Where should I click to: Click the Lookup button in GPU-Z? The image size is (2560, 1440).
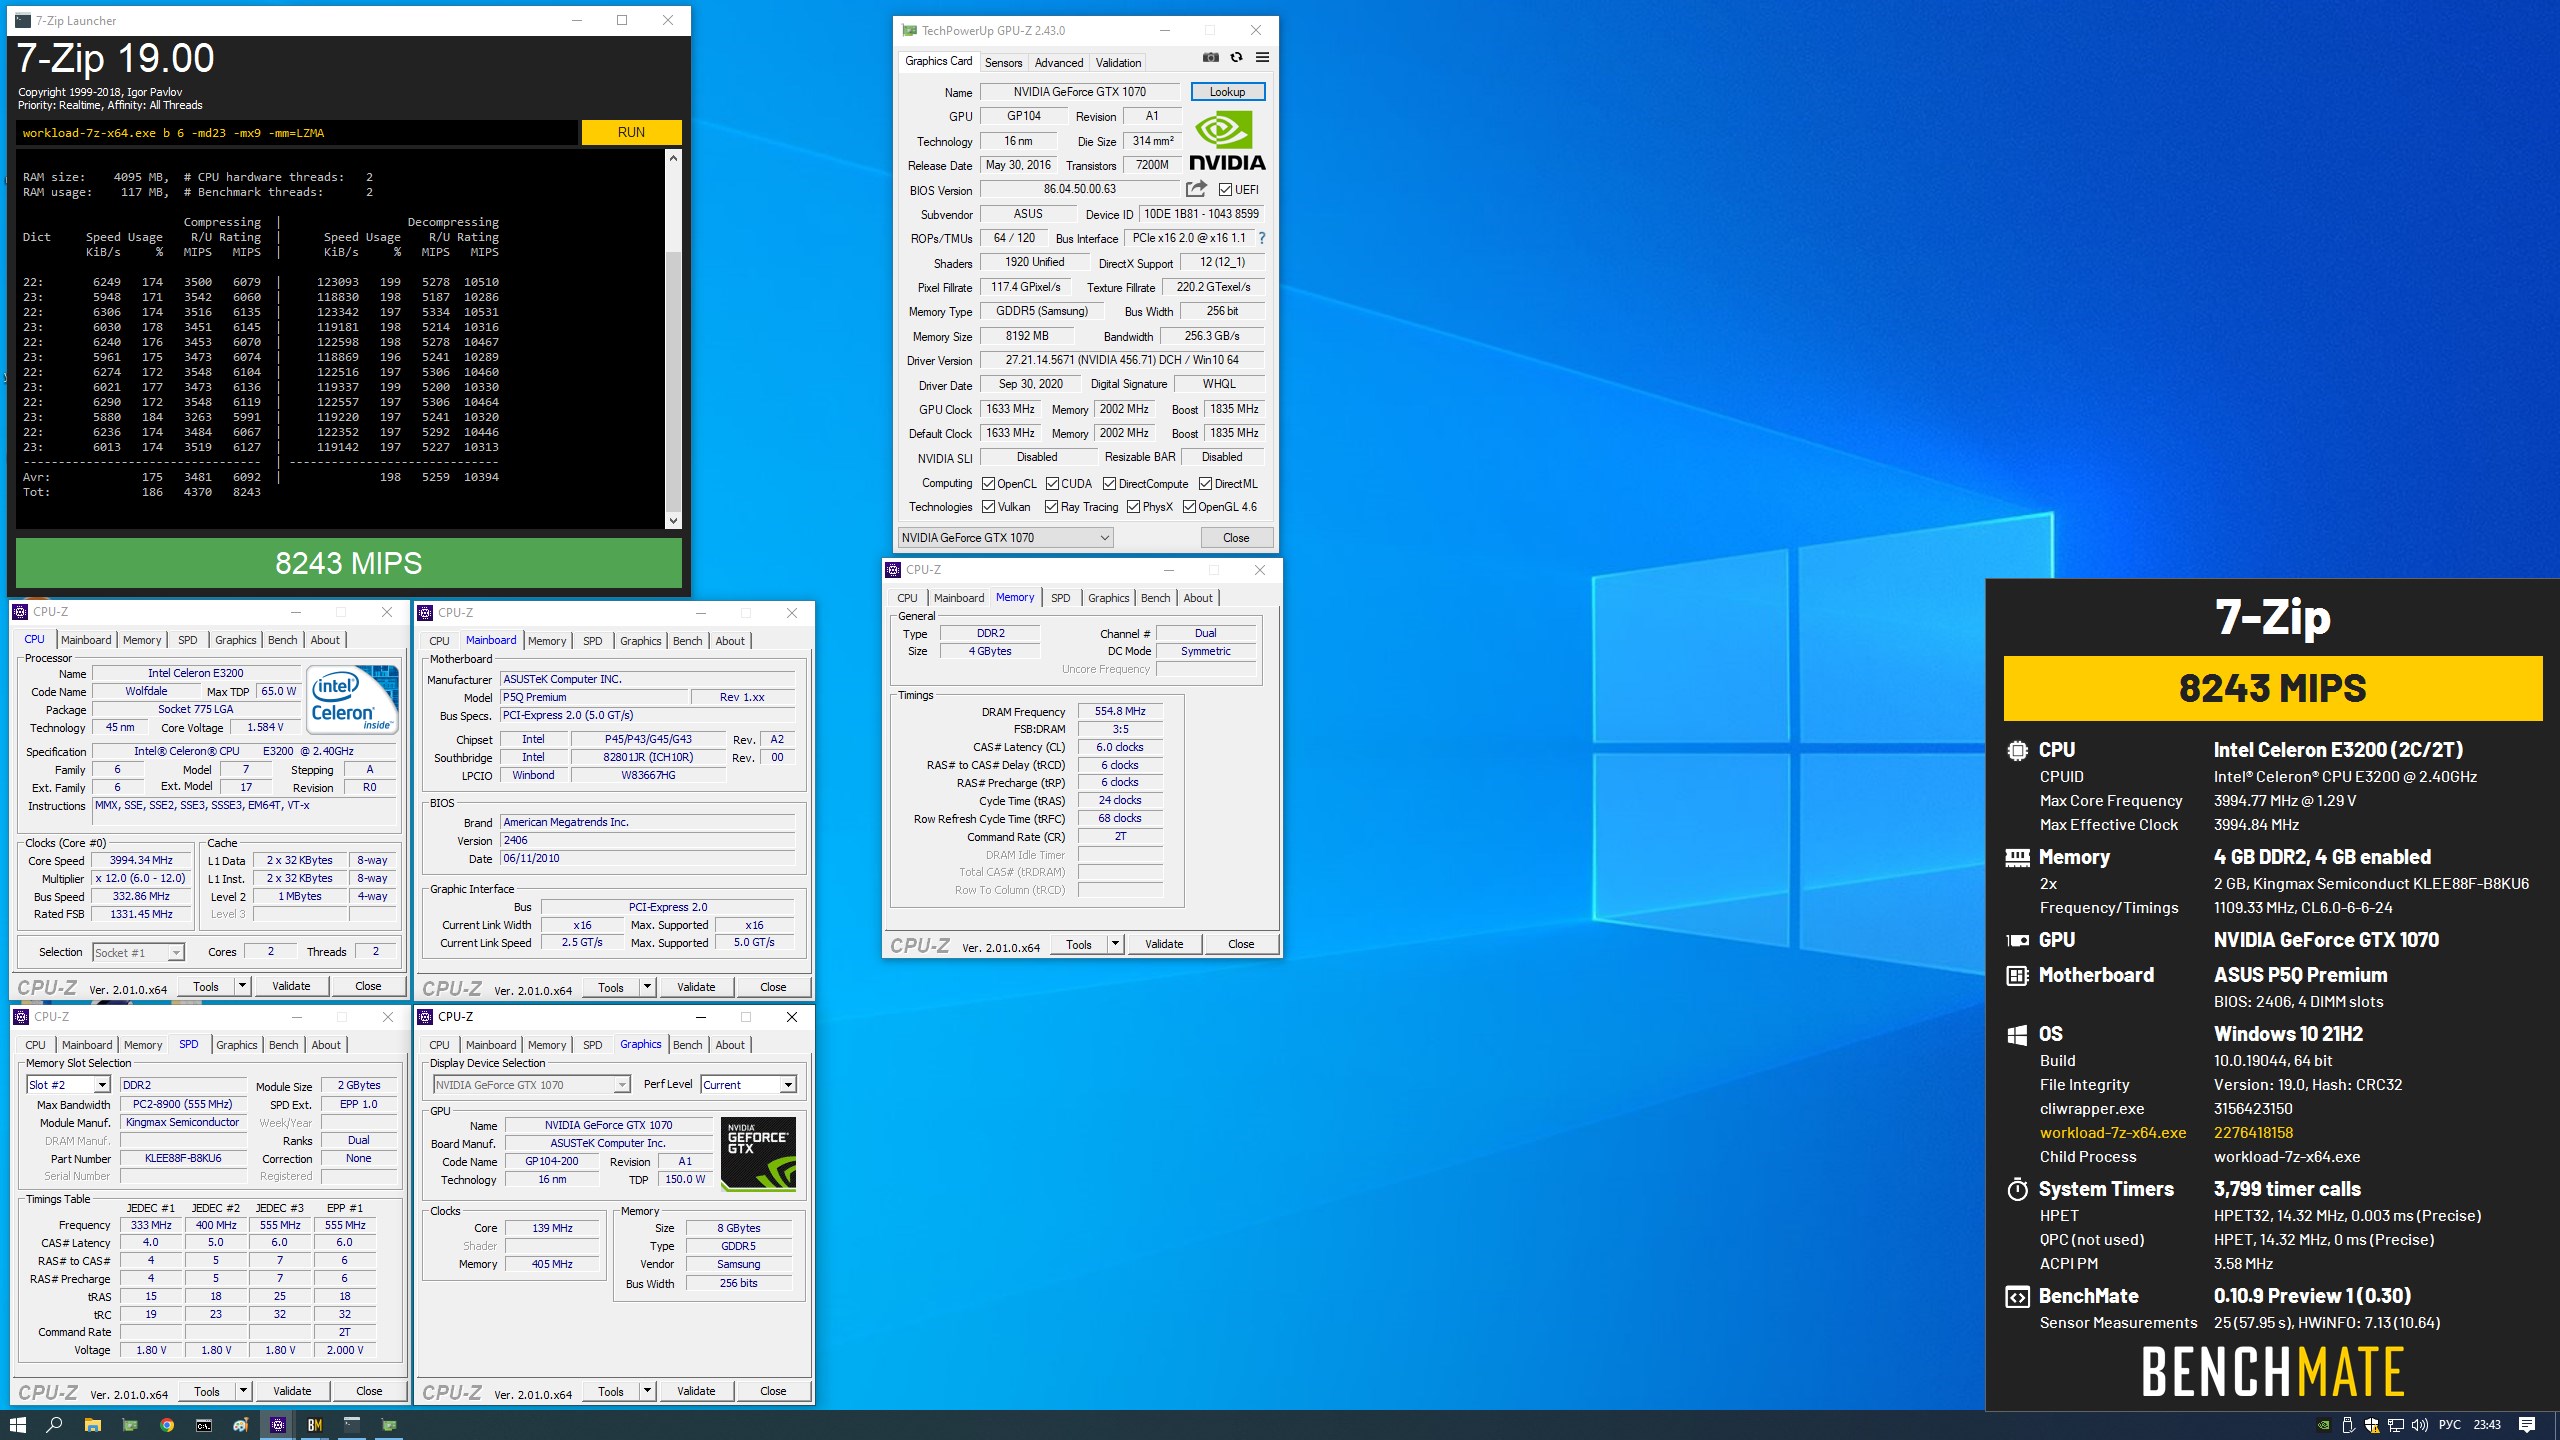pos(1227,91)
